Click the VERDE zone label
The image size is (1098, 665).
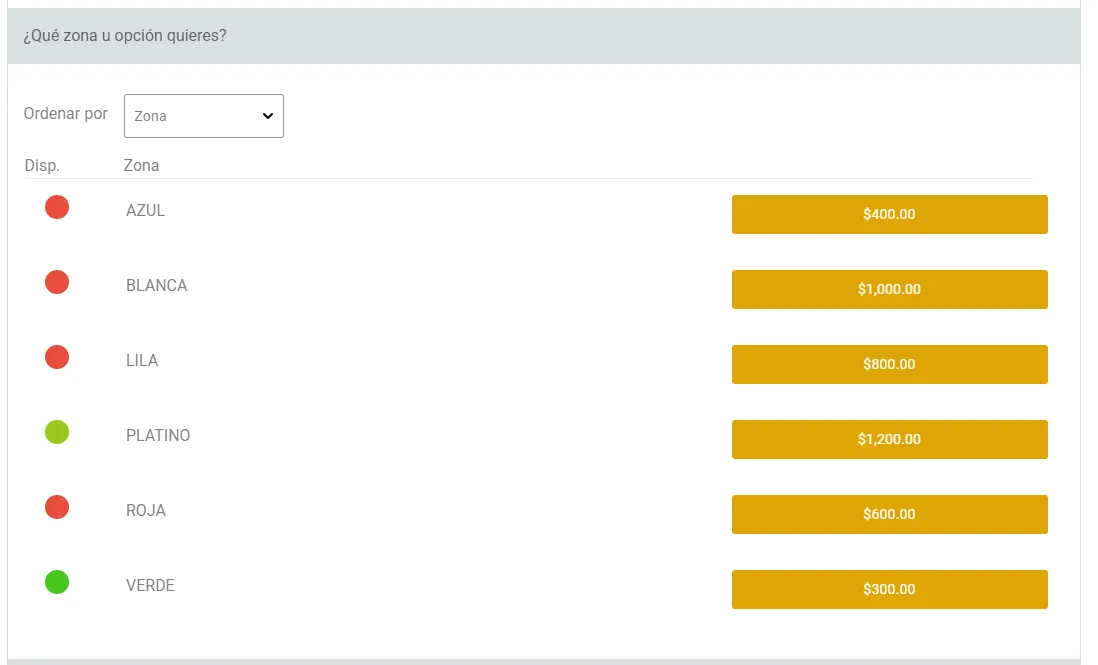coord(150,586)
